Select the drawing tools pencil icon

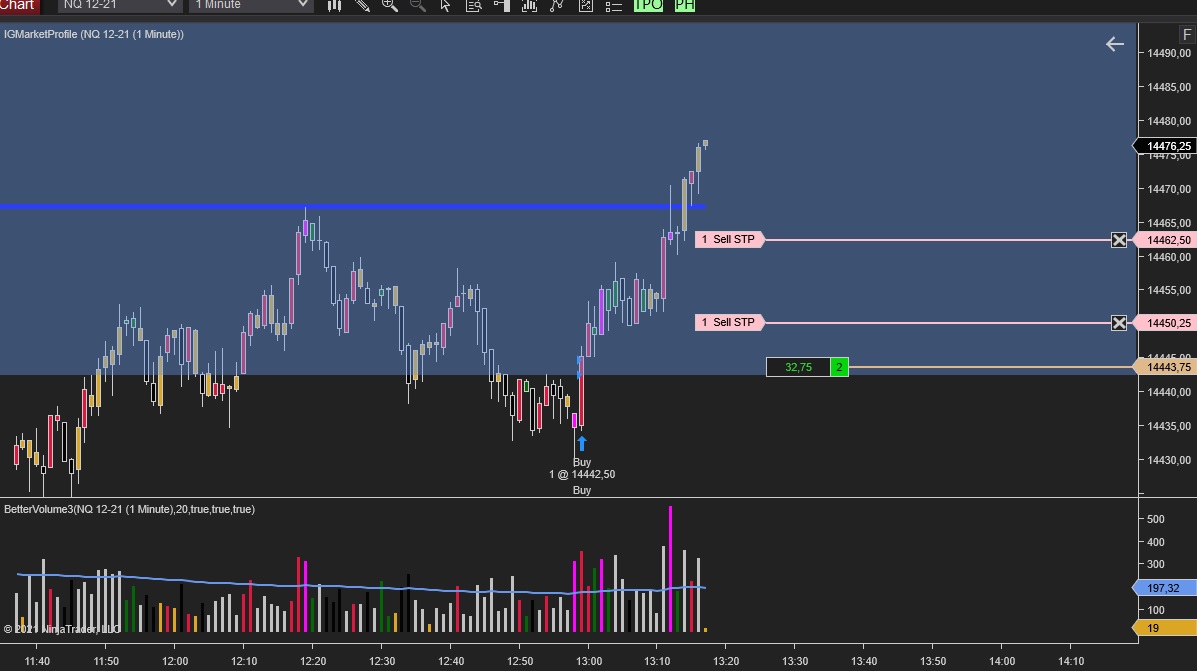coord(363,5)
